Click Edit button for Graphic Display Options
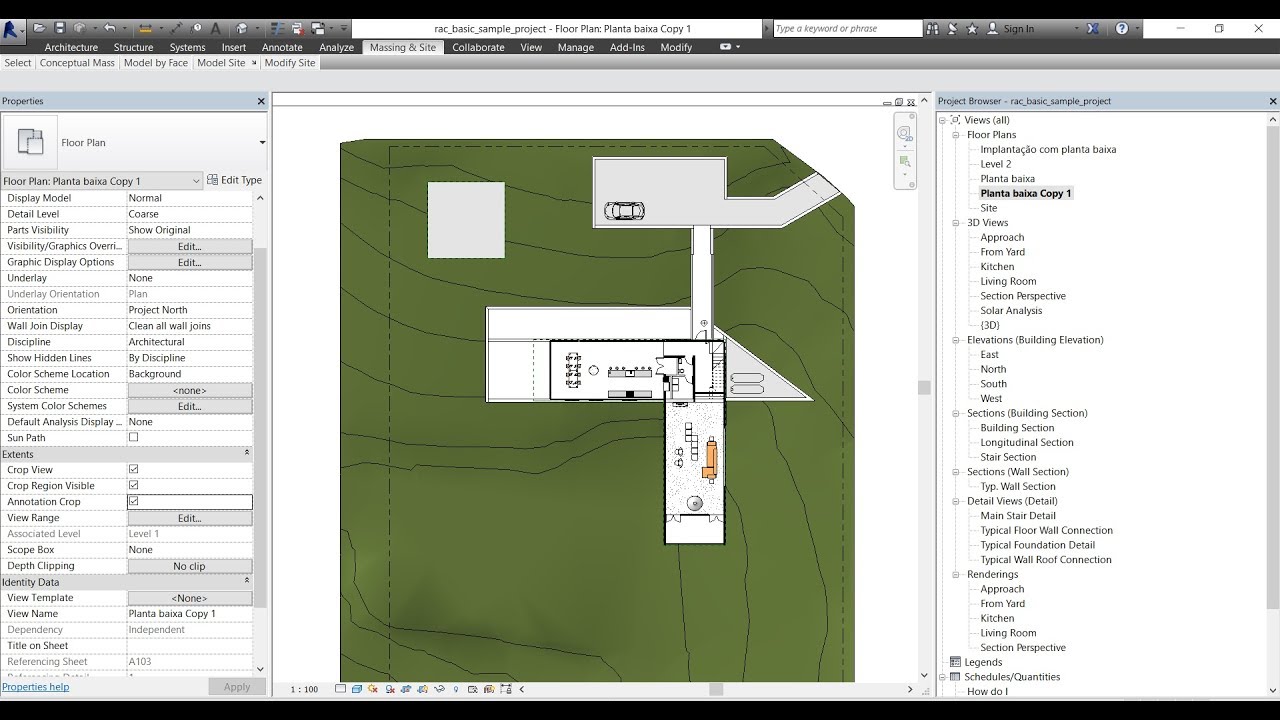The image size is (1280, 720). coord(190,262)
